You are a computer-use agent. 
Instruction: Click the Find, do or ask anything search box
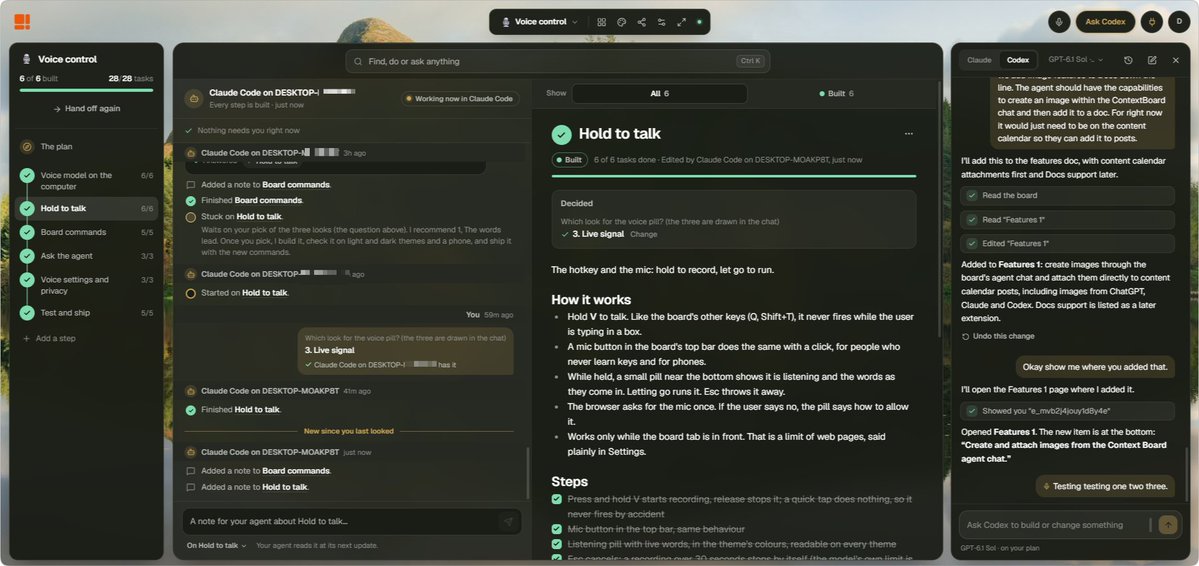[557, 61]
